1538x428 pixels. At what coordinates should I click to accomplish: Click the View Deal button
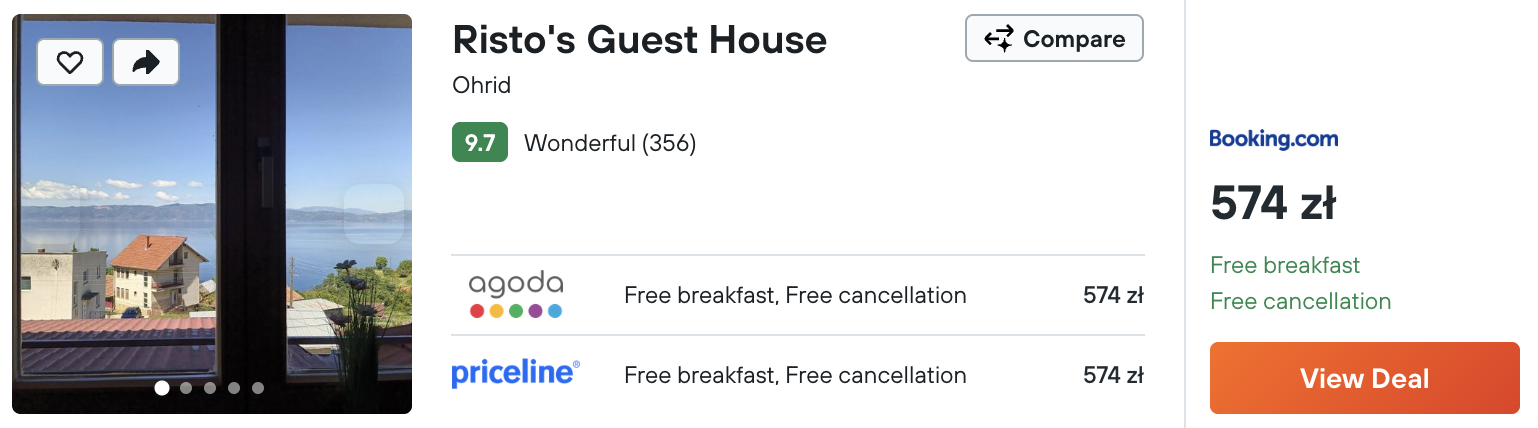point(1364,378)
